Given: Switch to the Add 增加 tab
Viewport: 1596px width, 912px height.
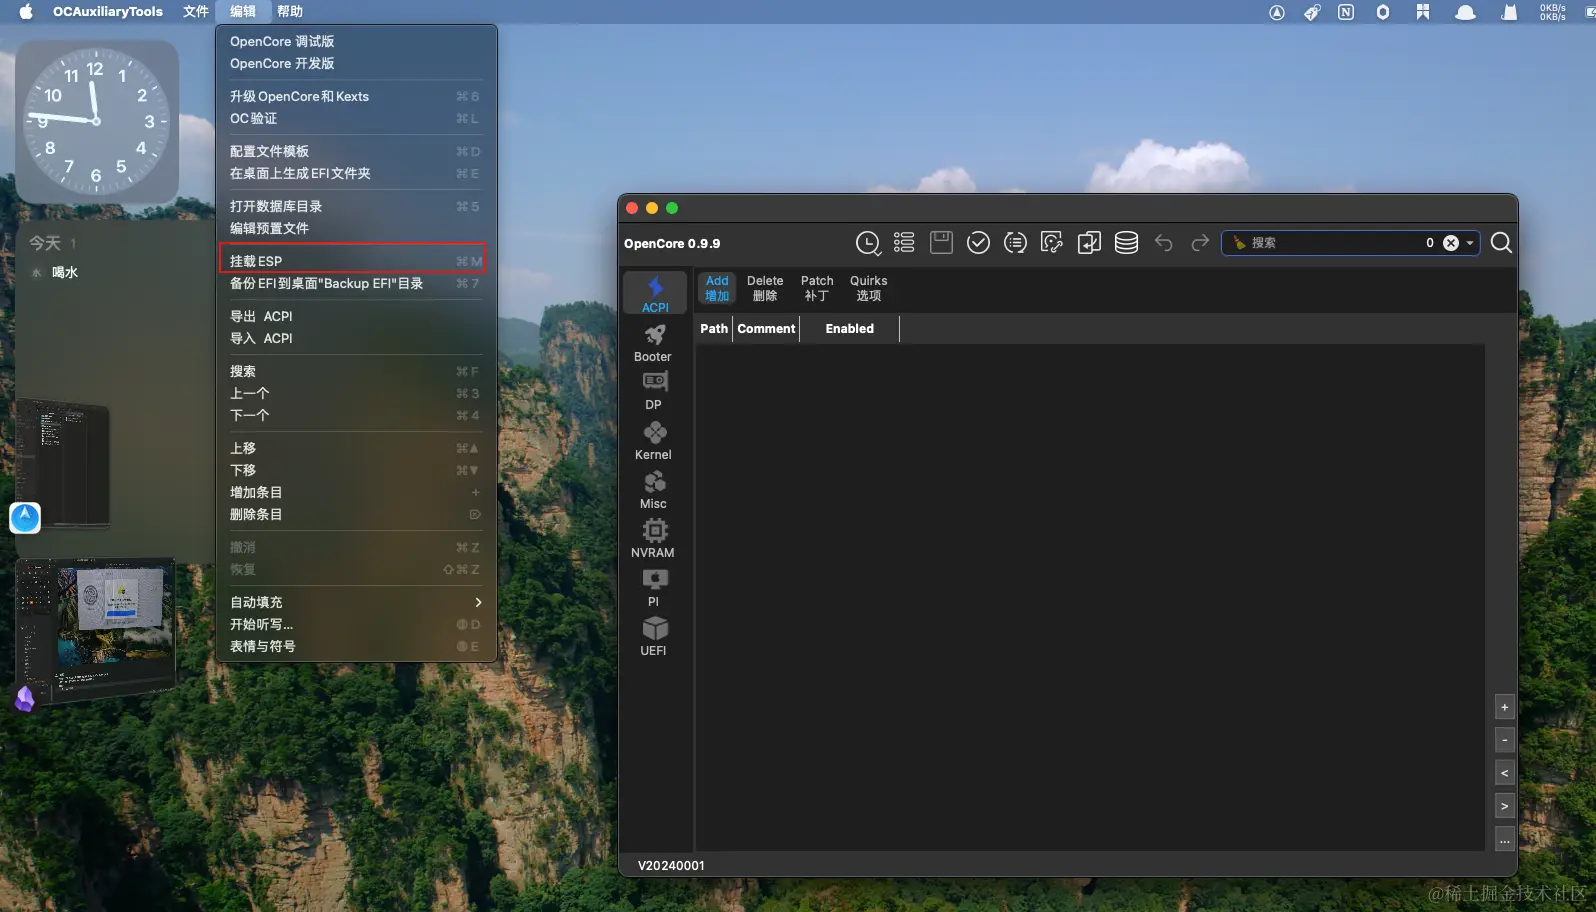Looking at the screenshot, I should click(717, 288).
